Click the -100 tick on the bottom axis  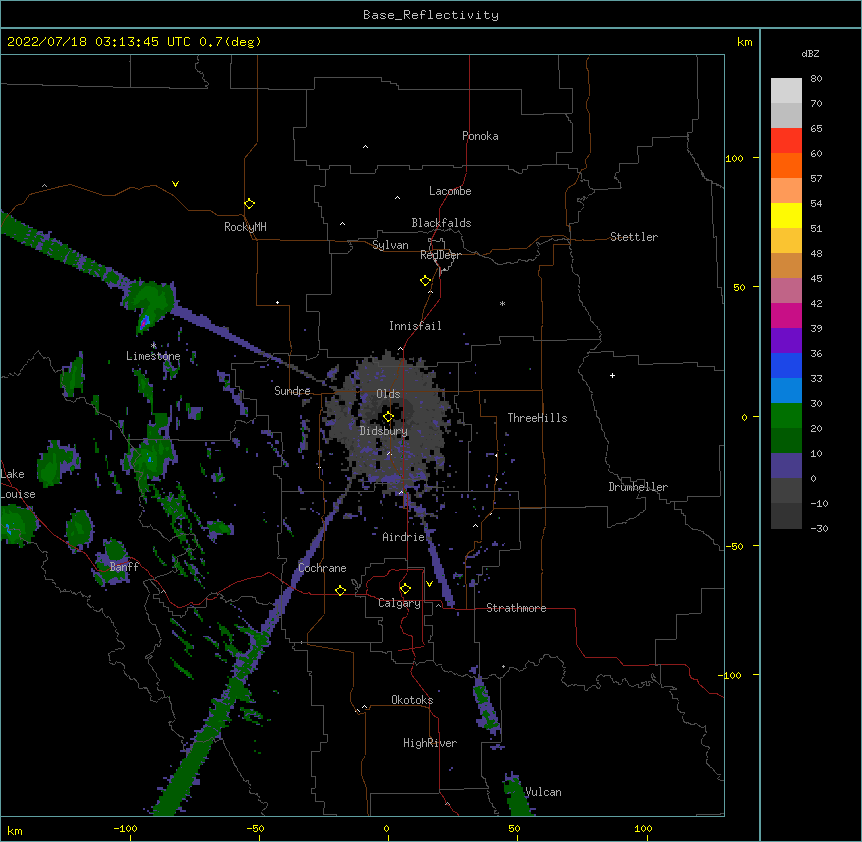point(125,828)
